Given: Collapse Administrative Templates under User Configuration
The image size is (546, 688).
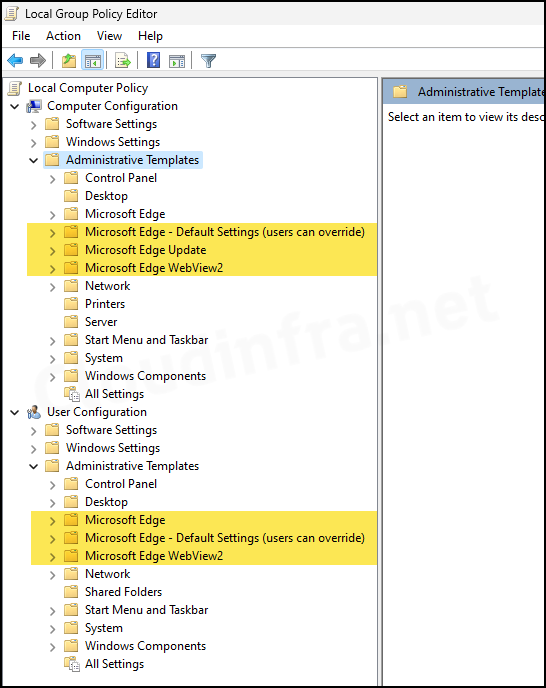Looking at the screenshot, I should click(33, 466).
